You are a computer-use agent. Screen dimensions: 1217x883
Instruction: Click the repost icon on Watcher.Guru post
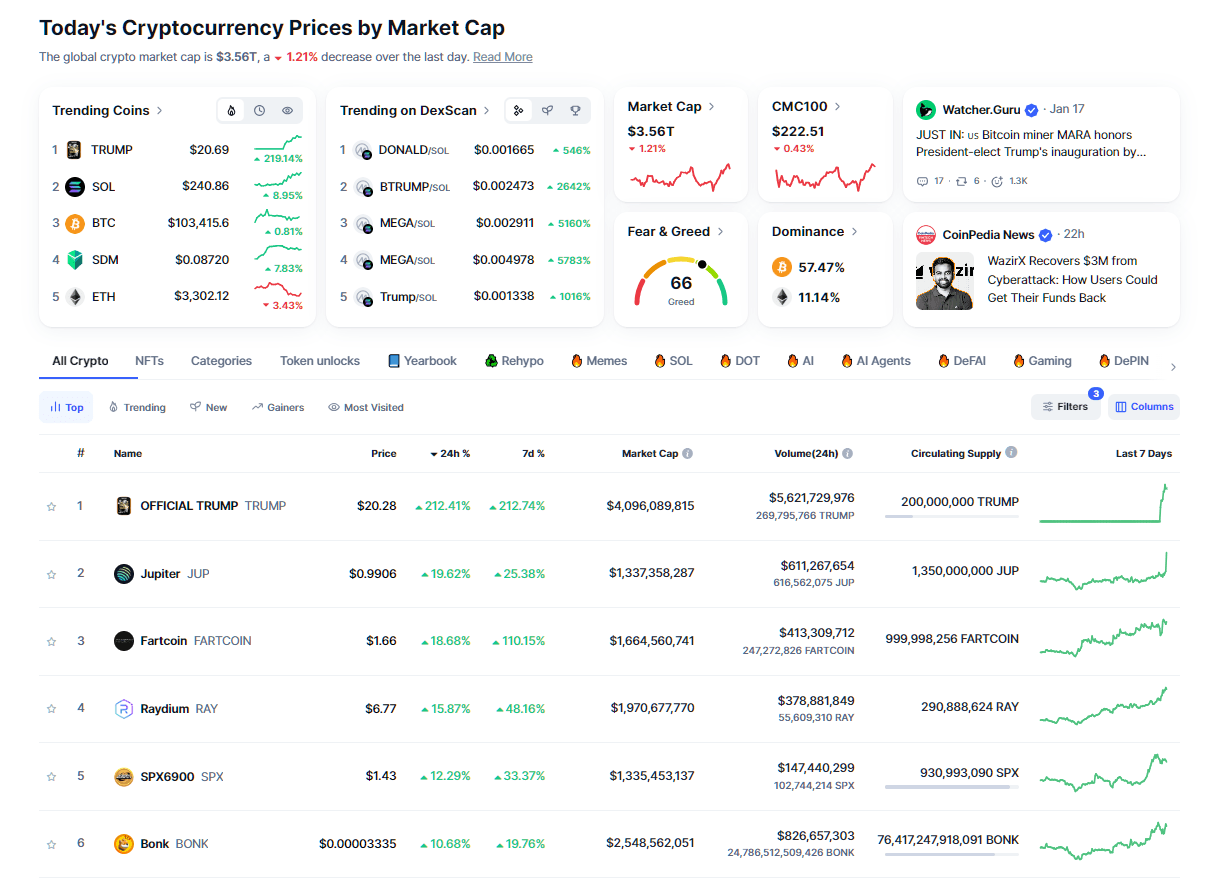pos(962,181)
